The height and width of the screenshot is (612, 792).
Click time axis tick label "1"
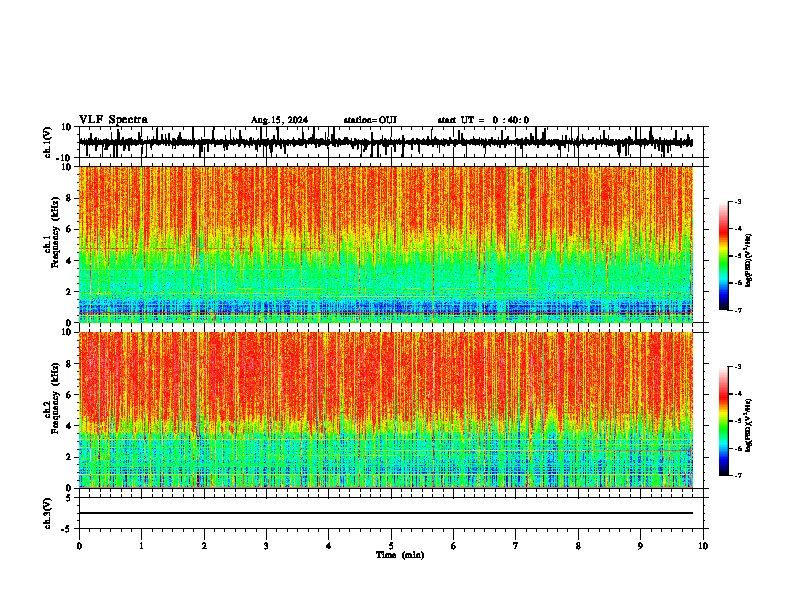141,546
